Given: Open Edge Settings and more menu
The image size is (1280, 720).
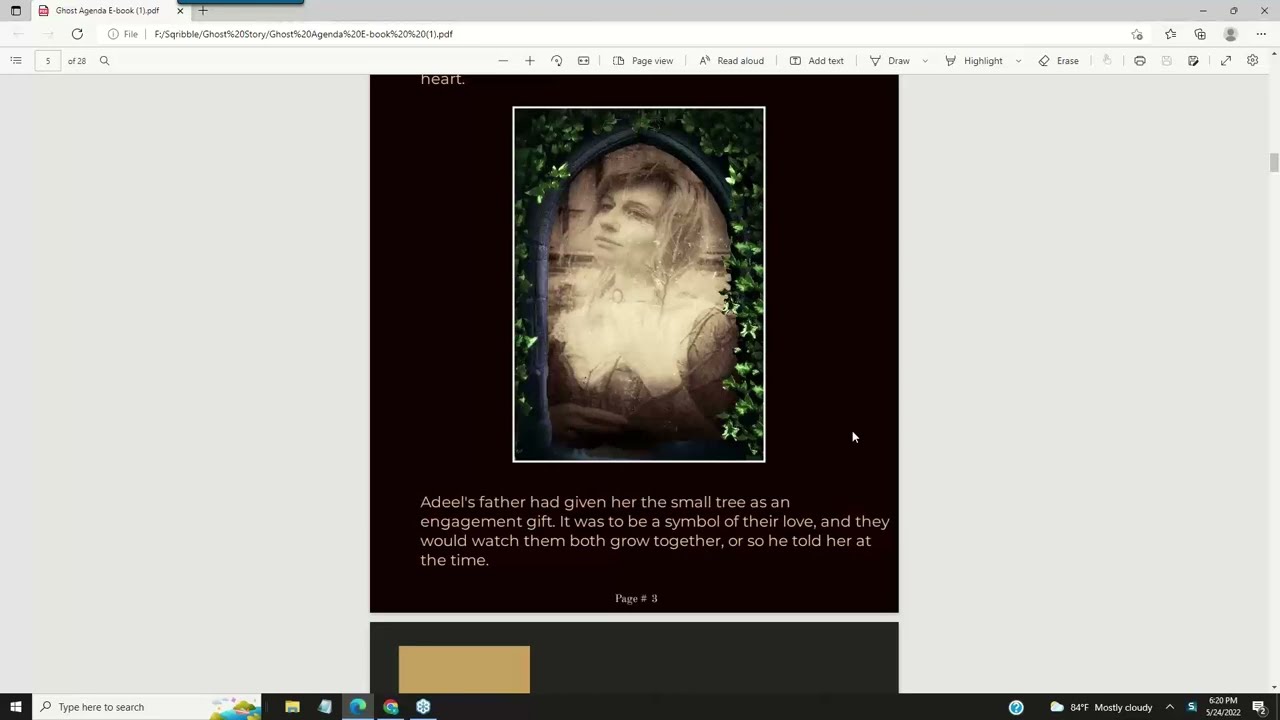Looking at the screenshot, I should pyautogui.click(x=1261, y=34).
